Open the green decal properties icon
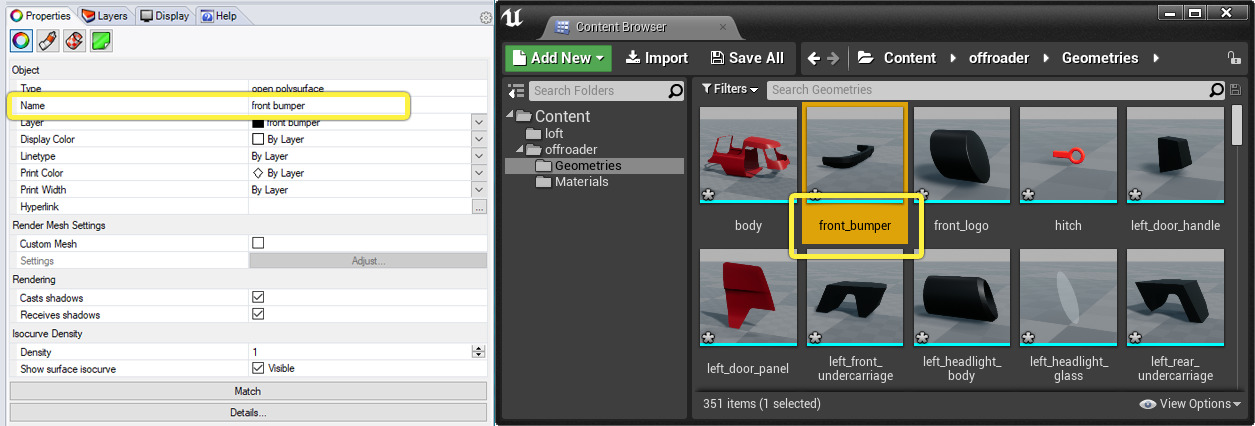The width and height of the screenshot is (1255, 426). point(101,41)
